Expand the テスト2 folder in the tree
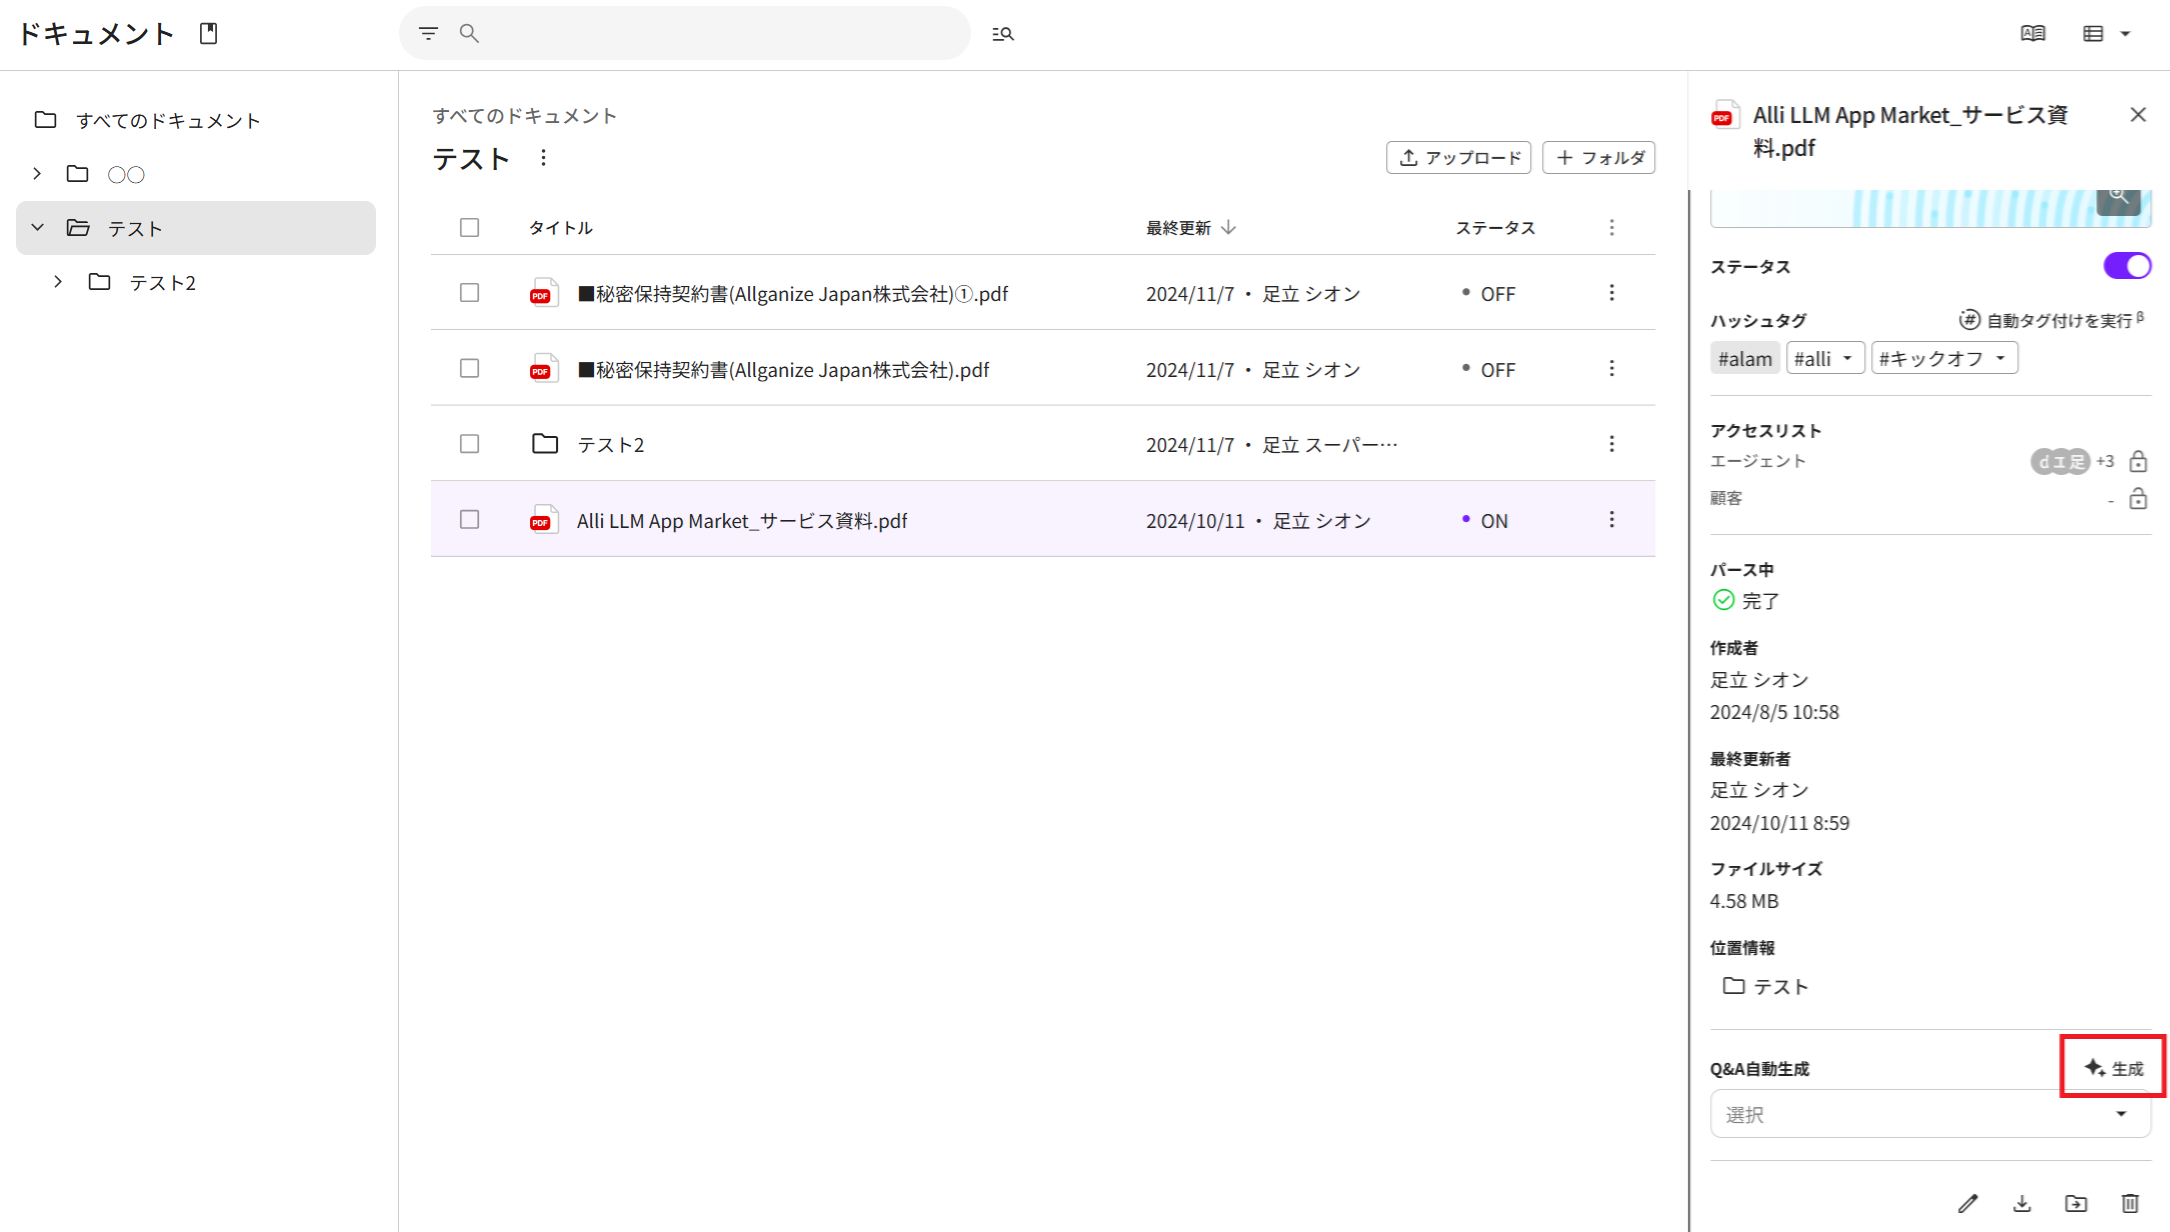 pos(58,282)
